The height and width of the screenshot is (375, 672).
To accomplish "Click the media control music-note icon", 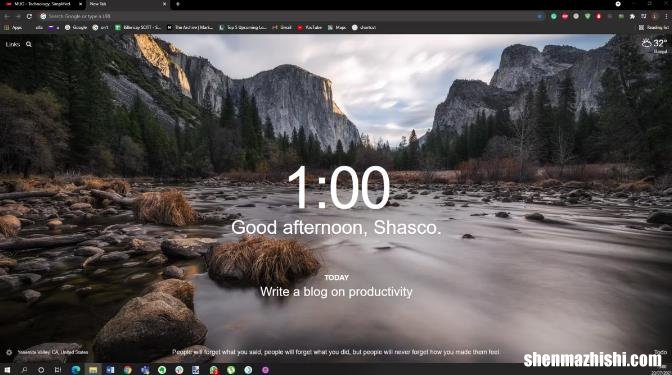I will tap(643, 16).
